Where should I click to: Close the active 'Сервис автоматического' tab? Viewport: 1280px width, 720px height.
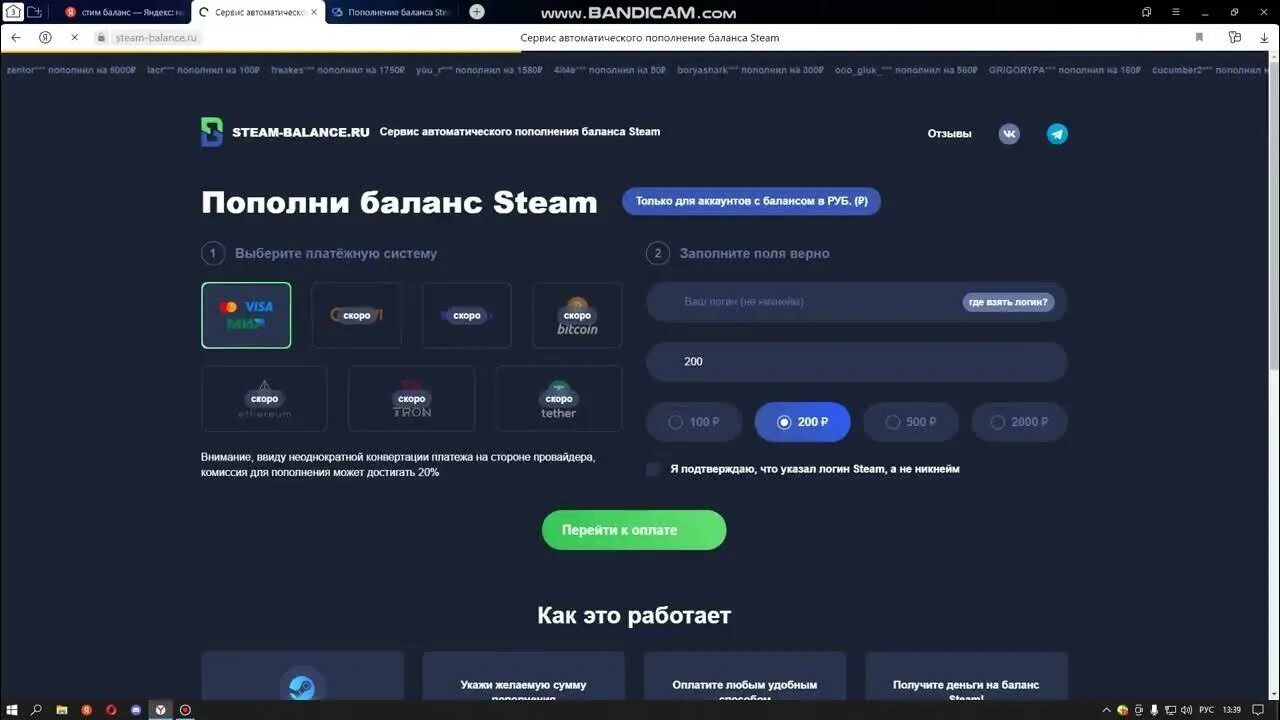[316, 12]
